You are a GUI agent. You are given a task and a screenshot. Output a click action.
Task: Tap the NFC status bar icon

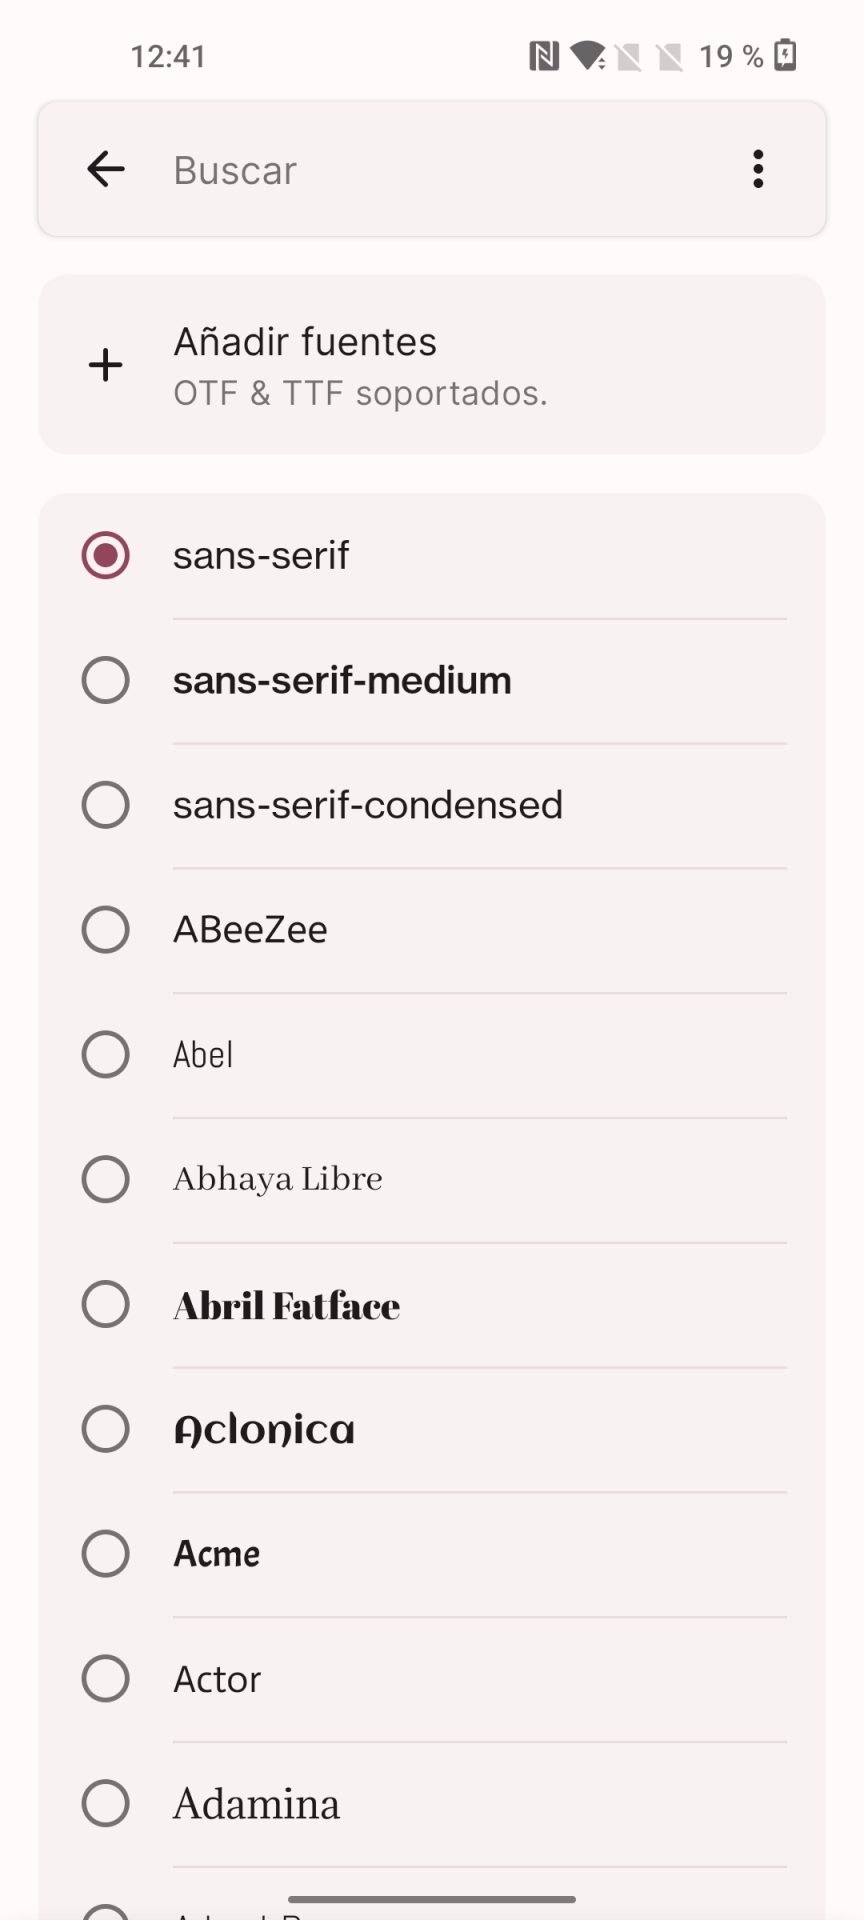[x=544, y=56]
